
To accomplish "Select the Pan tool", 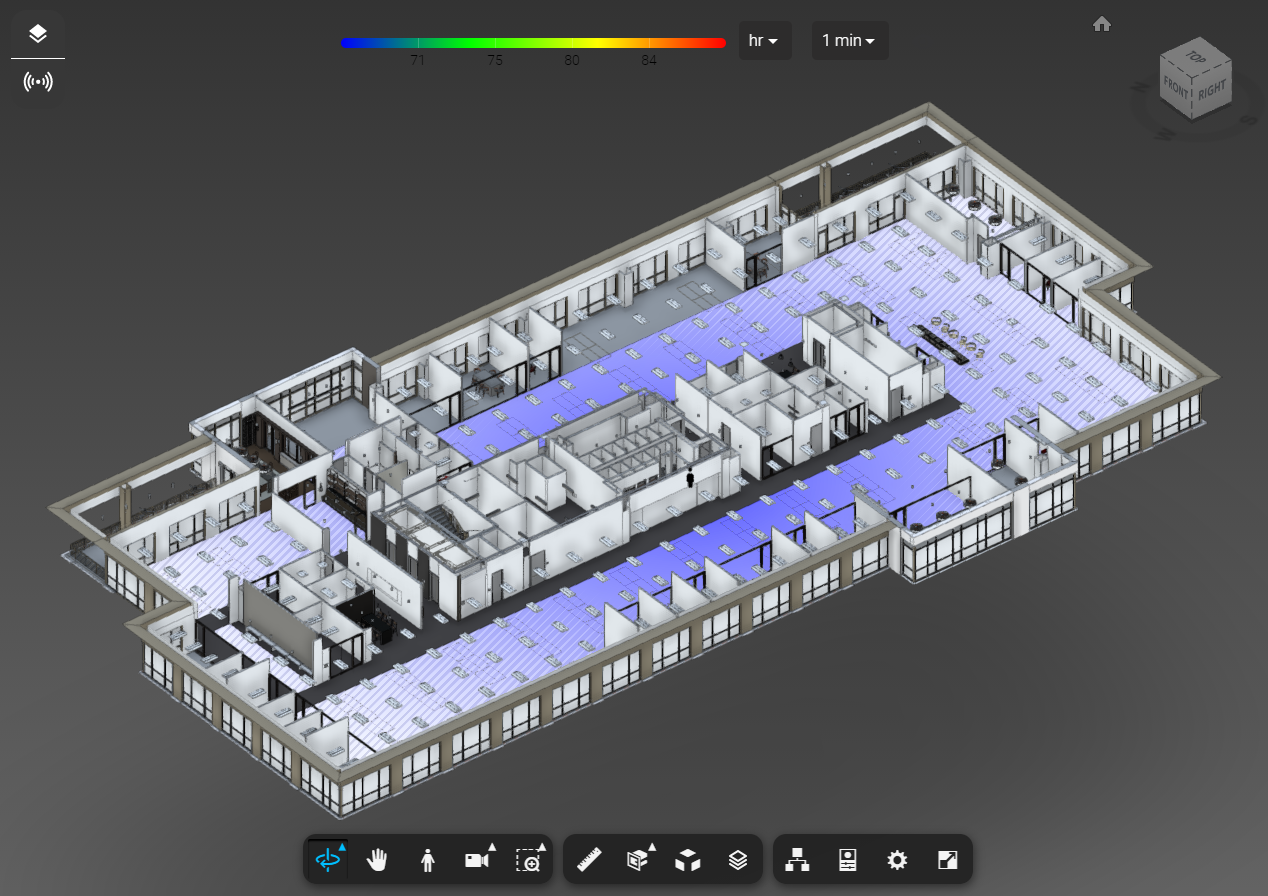I will (x=377, y=859).
